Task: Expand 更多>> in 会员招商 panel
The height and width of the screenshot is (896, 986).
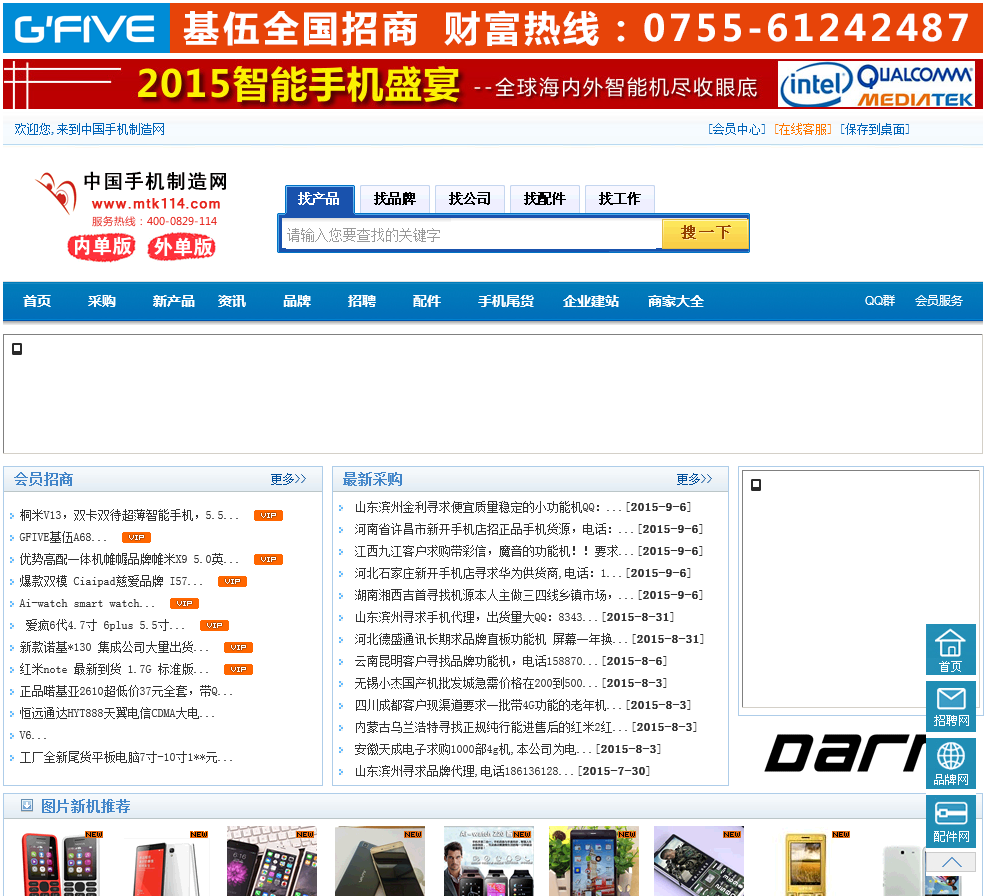Action: tap(288, 479)
